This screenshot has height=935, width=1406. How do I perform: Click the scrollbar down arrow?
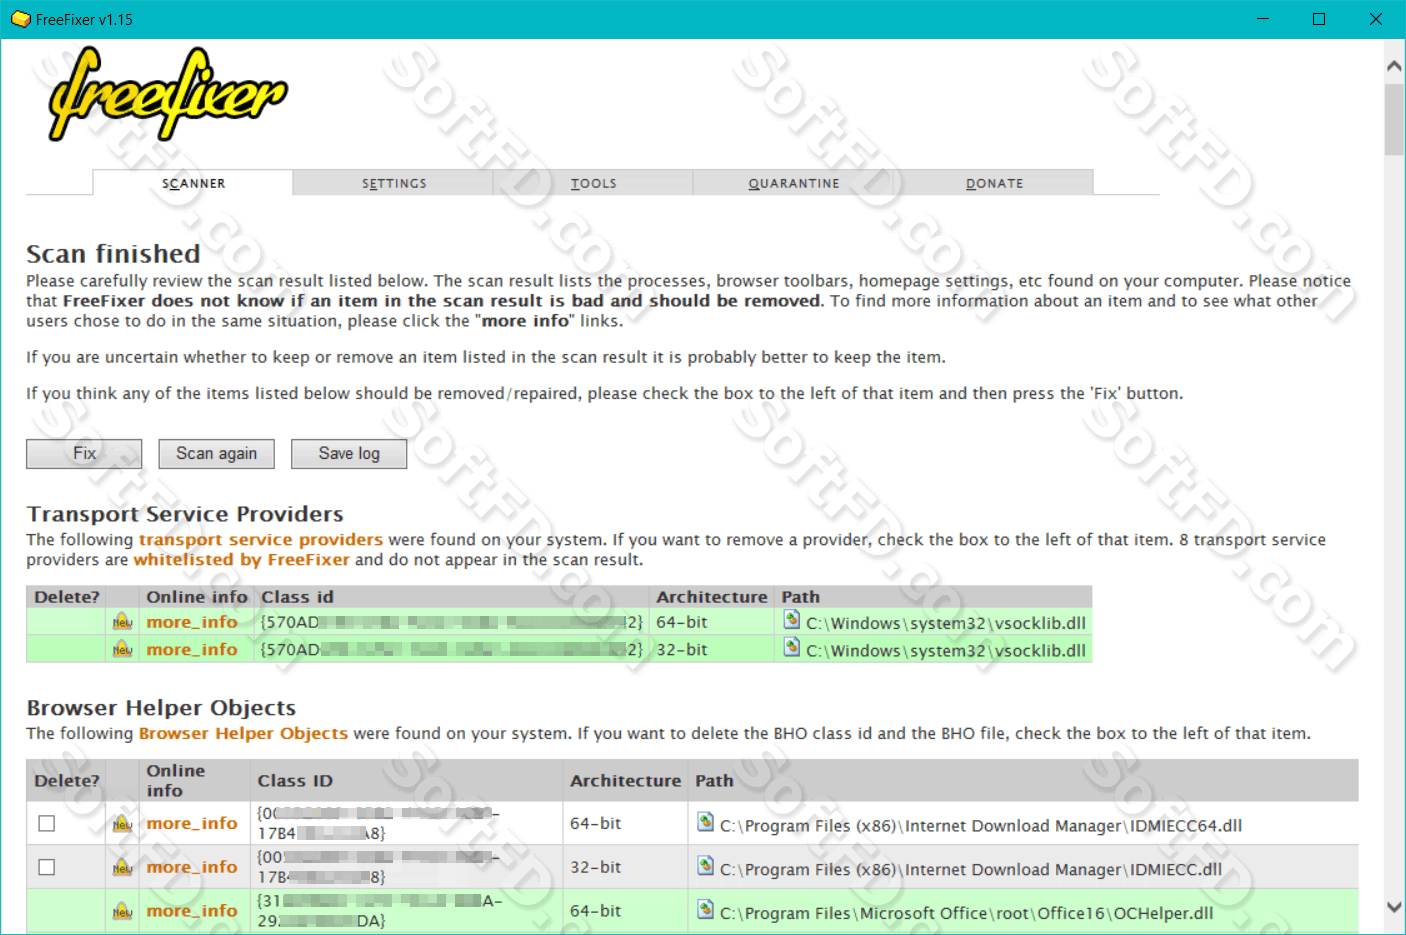click(x=1394, y=907)
